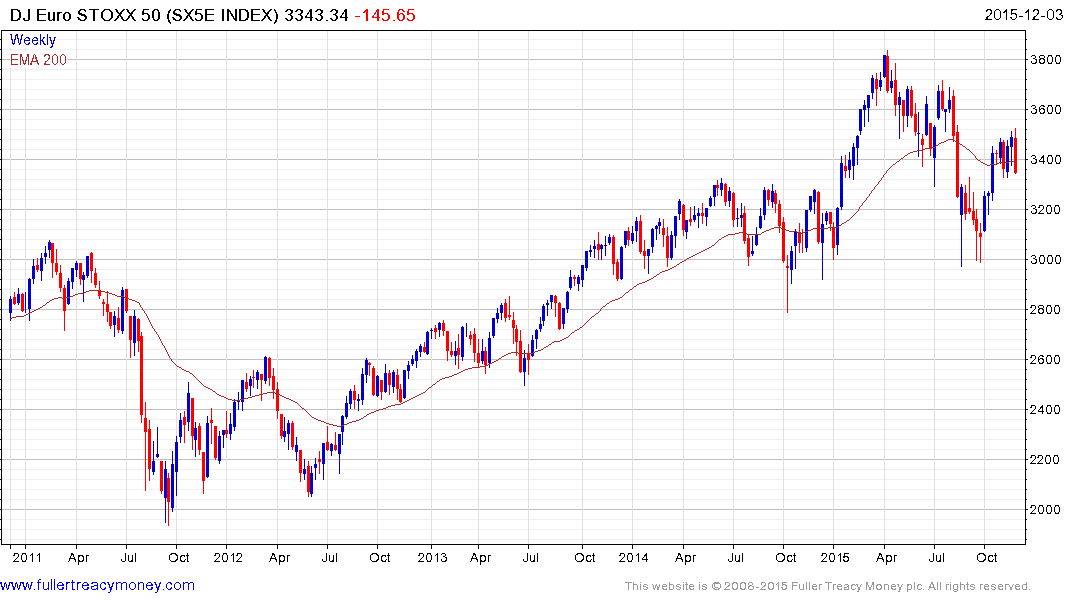Select the copyright notice text

click(x=828, y=586)
